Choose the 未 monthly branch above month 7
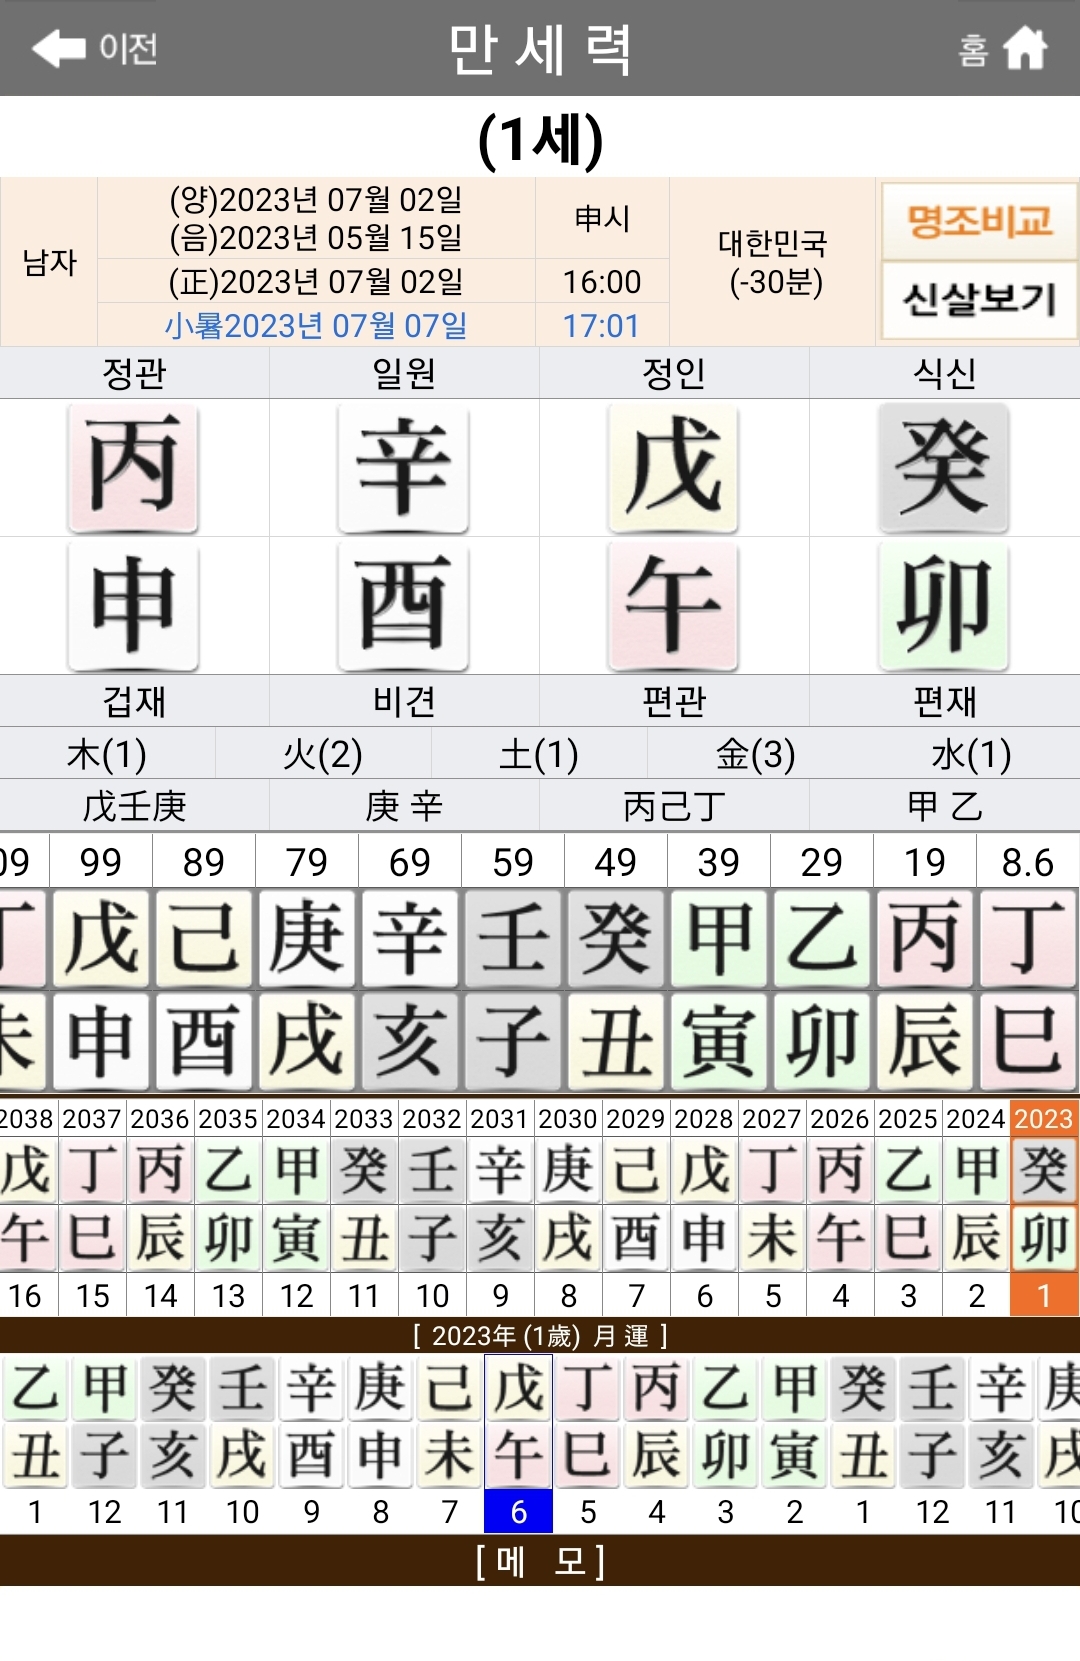Viewport: 1080px width, 1661px height. coord(449,1455)
